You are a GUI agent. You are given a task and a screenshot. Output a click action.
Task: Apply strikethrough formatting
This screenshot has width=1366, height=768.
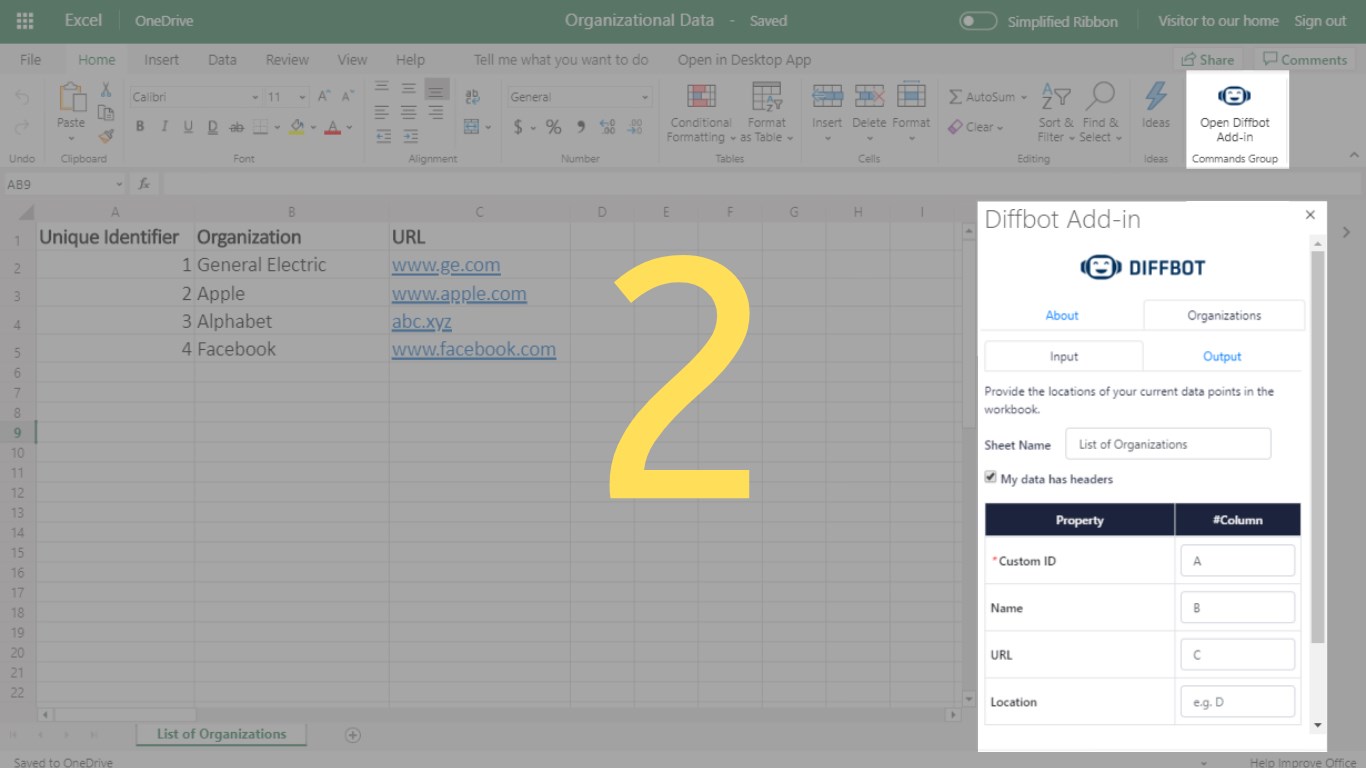[x=236, y=127]
